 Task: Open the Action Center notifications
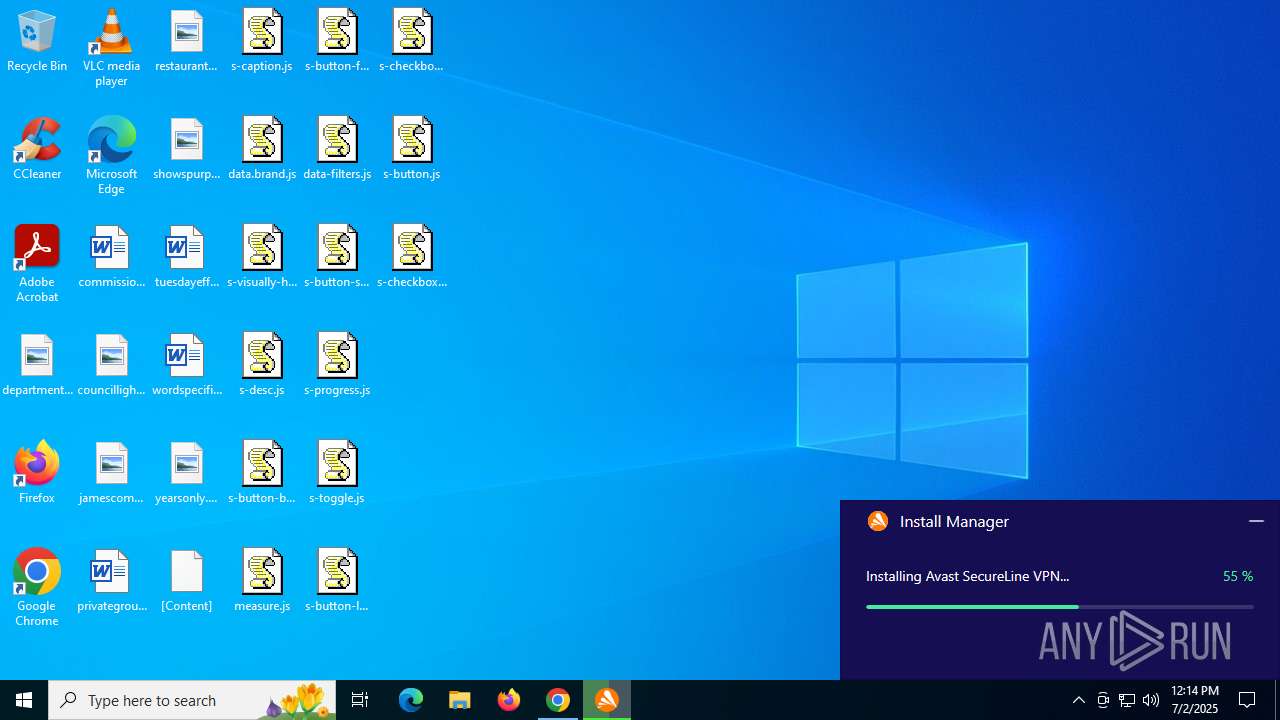1248,700
